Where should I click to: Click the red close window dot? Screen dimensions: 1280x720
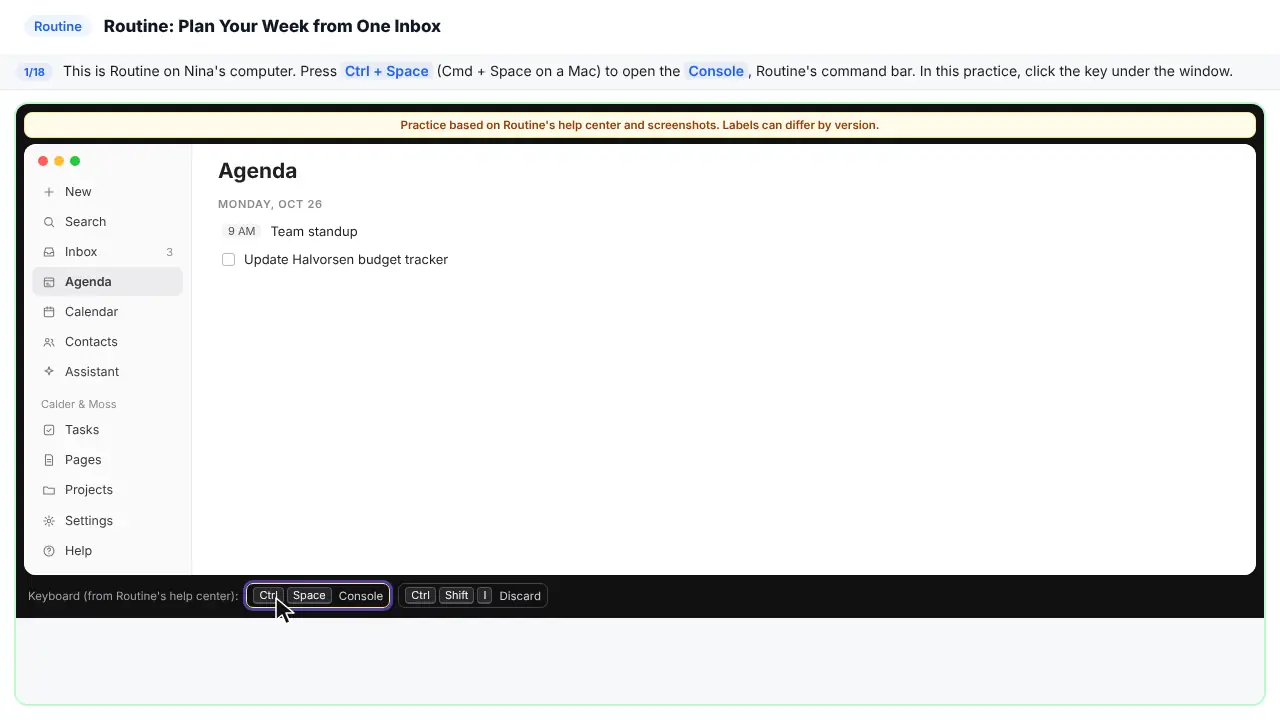pyautogui.click(x=43, y=161)
